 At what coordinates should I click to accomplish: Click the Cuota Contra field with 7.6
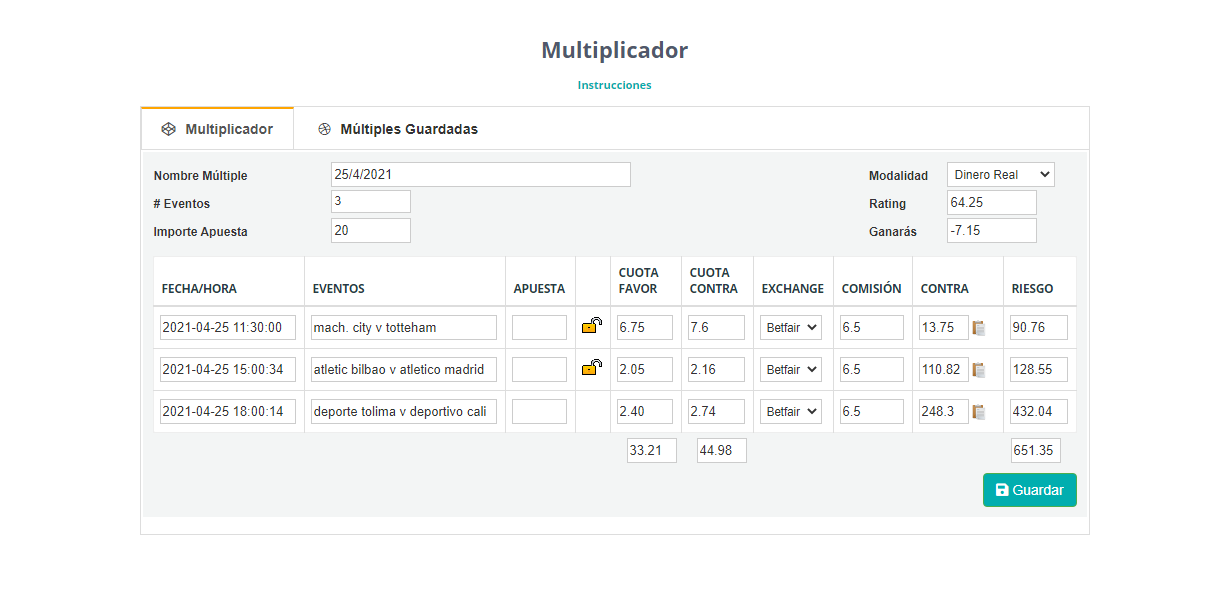[x=716, y=328]
